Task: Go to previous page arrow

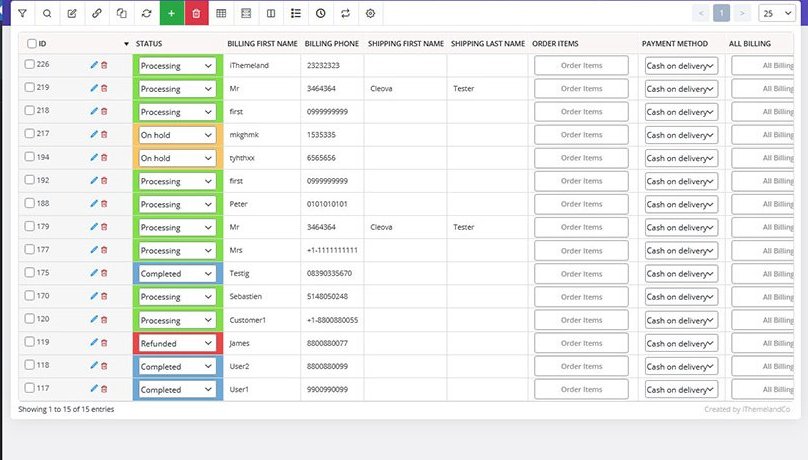Action: (701, 13)
